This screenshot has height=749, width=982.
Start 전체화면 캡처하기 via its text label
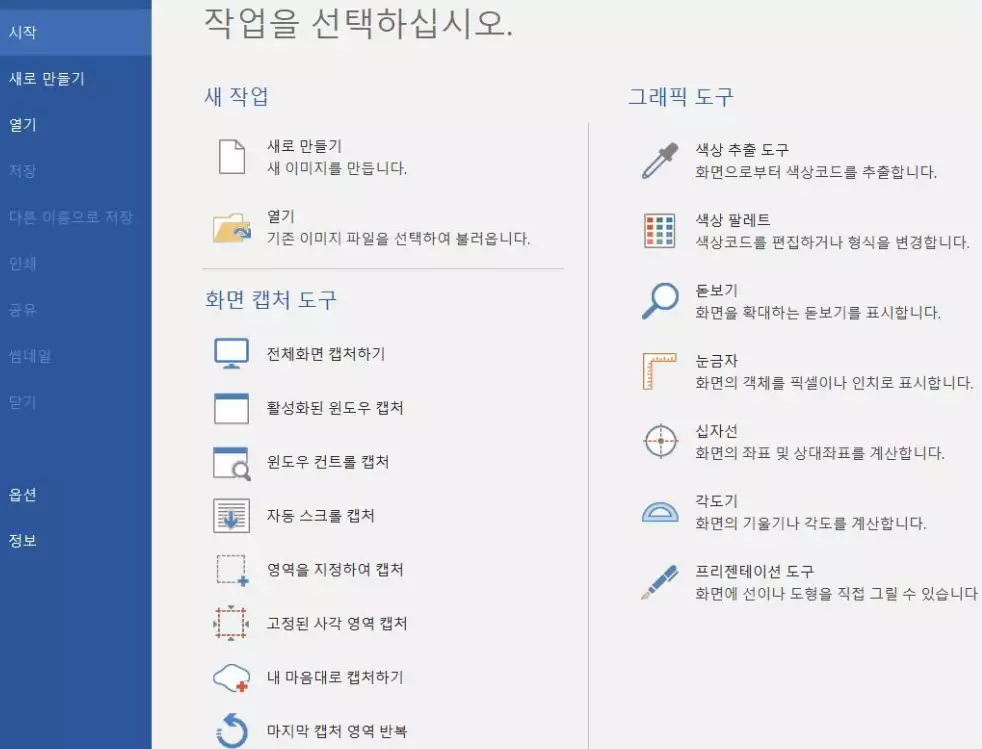(x=326, y=354)
